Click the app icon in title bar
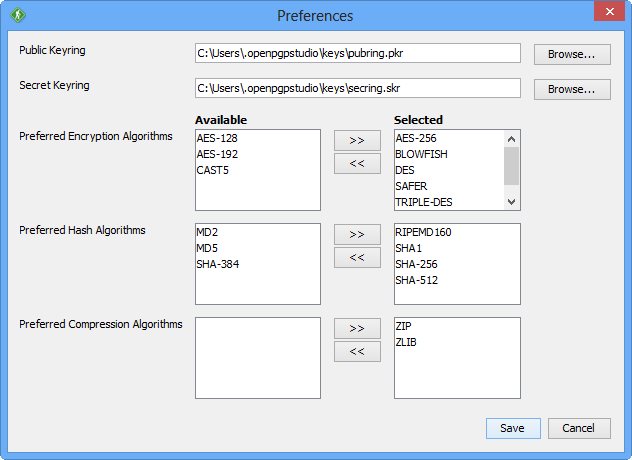The width and height of the screenshot is (632, 460). pyautogui.click(x=17, y=15)
